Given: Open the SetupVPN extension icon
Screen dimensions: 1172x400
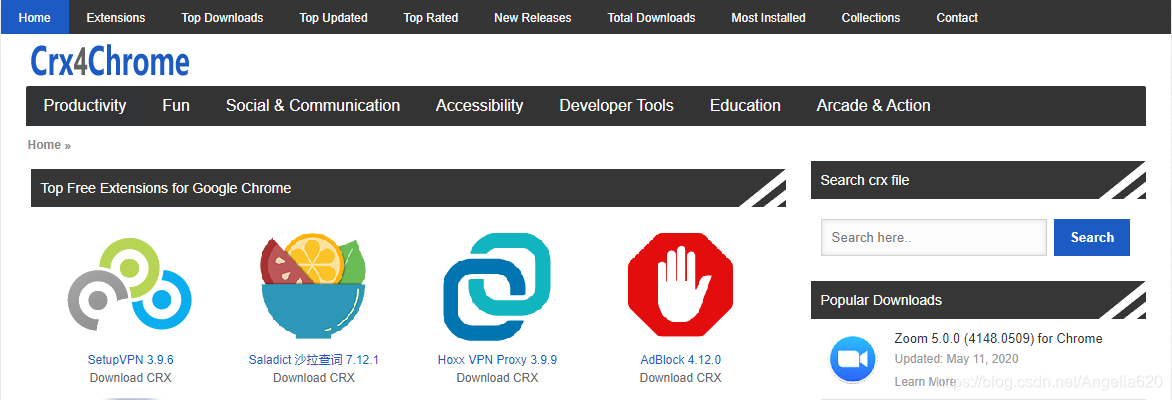Looking at the screenshot, I should pos(130,285).
